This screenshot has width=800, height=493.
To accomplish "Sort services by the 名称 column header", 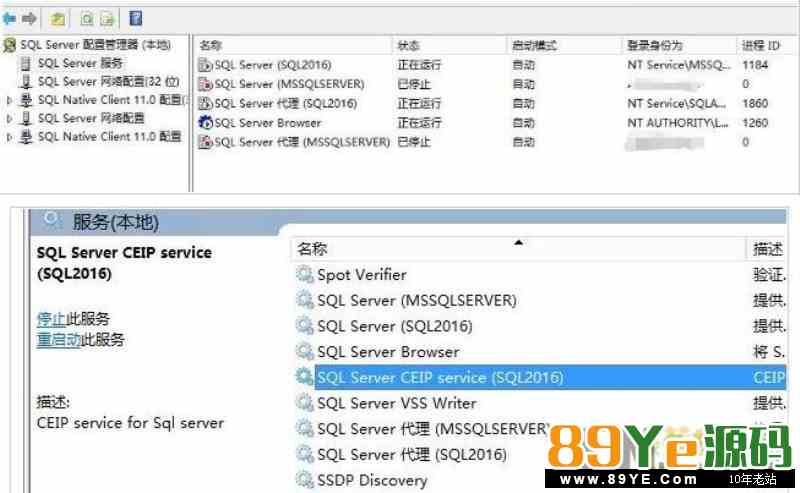I will (x=312, y=249).
